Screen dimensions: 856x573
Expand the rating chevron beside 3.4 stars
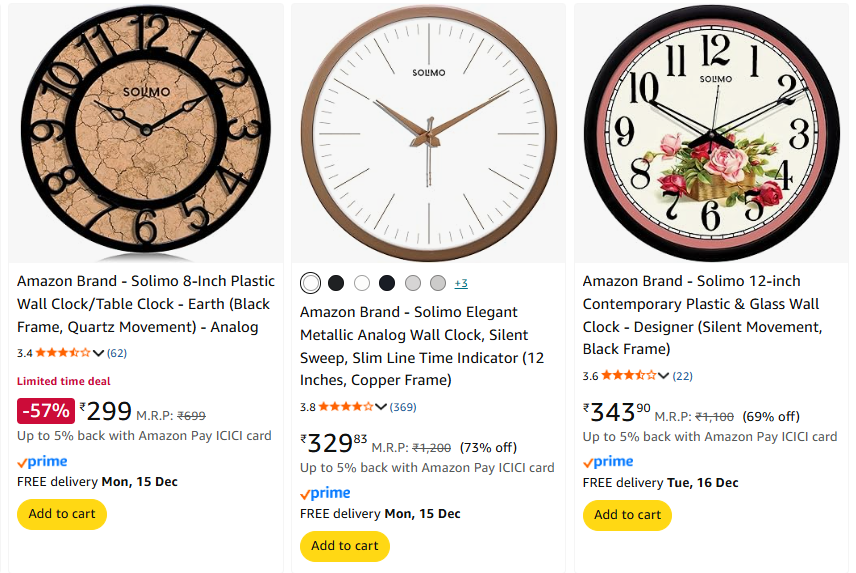(x=98, y=353)
